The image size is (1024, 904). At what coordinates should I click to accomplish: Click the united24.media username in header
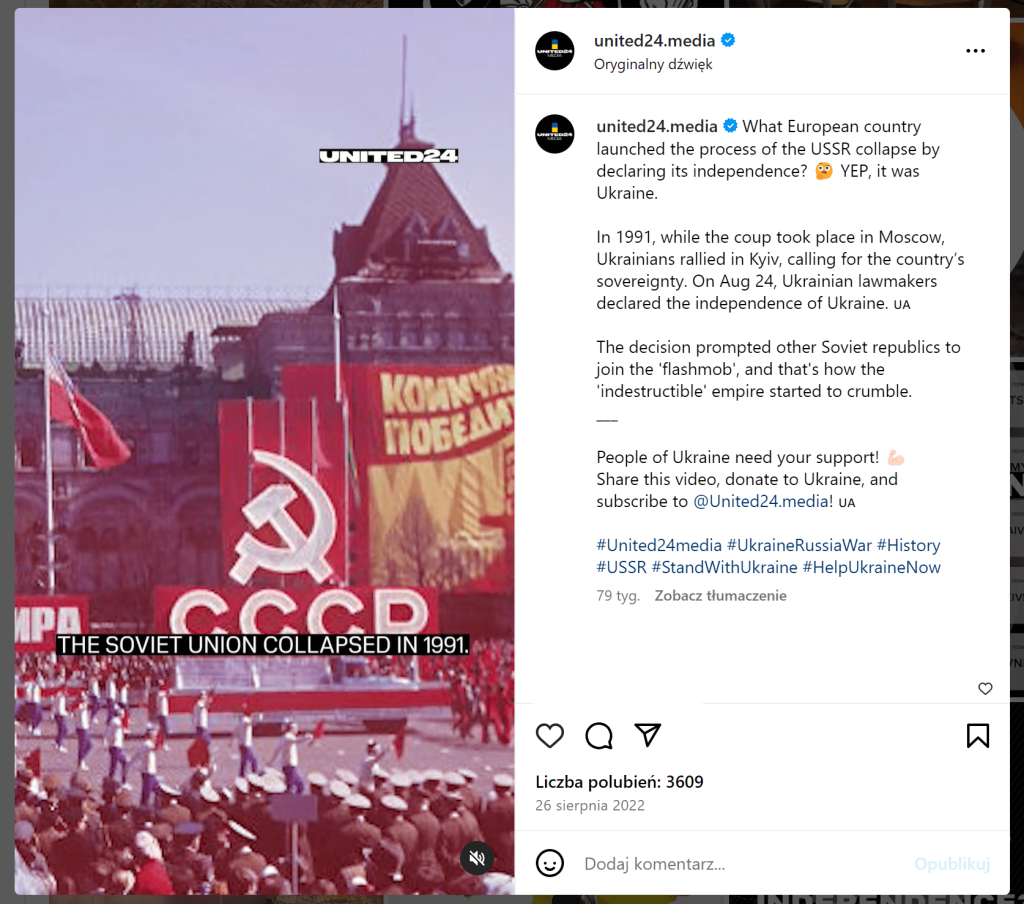coord(654,40)
